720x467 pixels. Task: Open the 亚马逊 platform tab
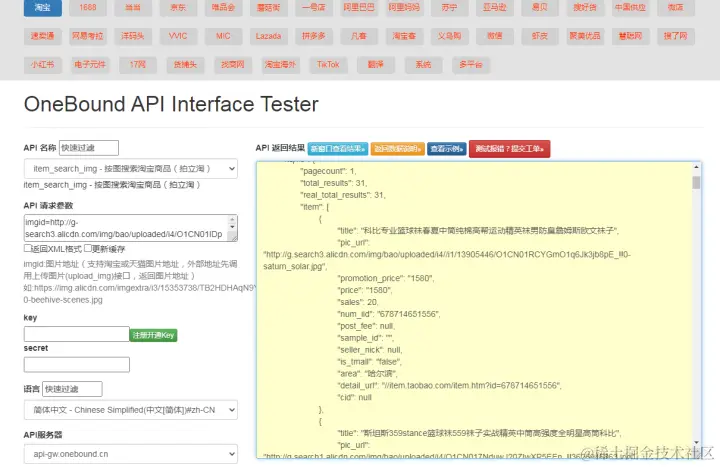(495, 8)
